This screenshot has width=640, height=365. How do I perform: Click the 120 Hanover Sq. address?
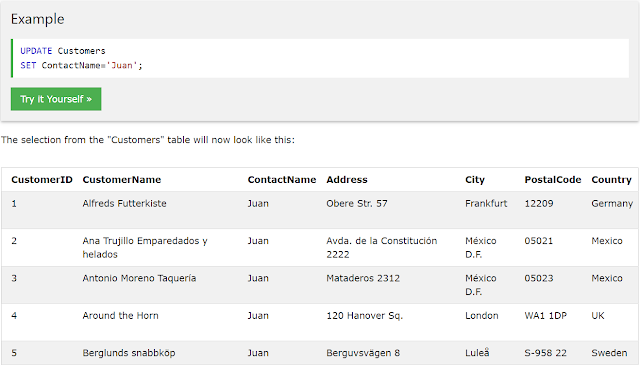(364, 316)
